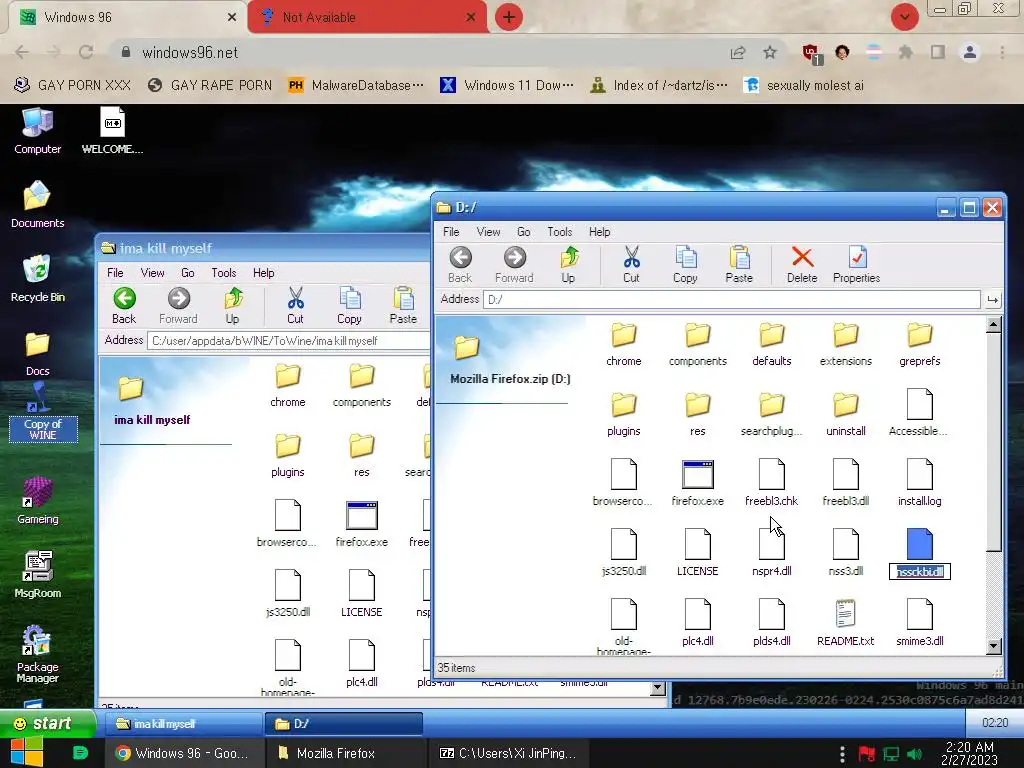This screenshot has height=768, width=1024.
Task: Click scroll down arrow in D:/ window
Action: click(x=993, y=647)
